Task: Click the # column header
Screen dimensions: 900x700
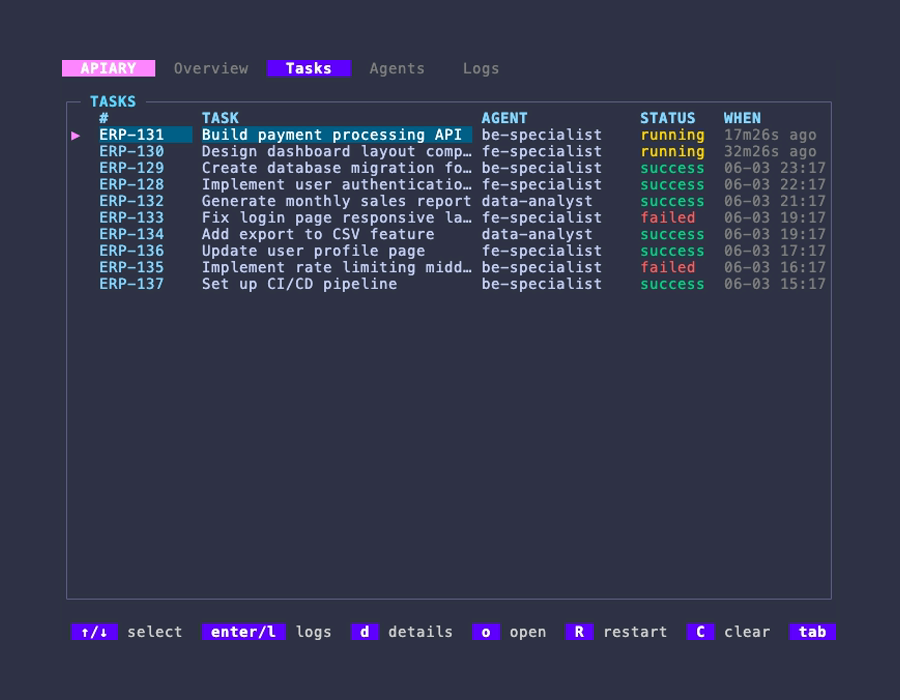Action: tap(104, 118)
